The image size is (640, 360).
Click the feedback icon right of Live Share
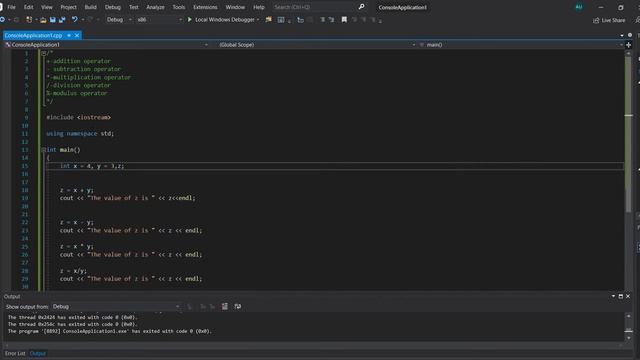(637, 20)
